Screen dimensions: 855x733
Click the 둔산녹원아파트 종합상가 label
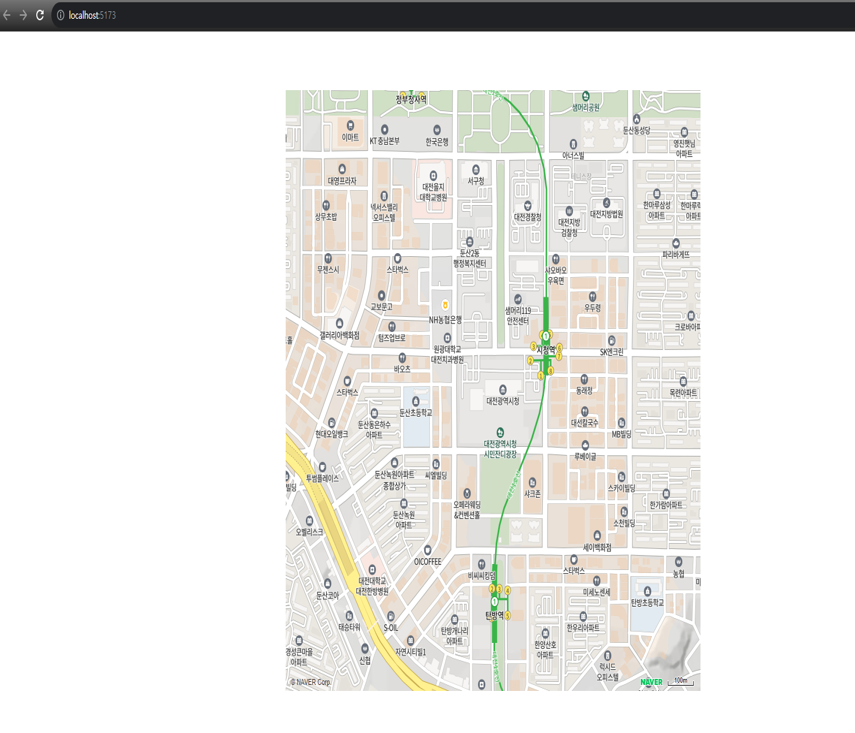[394, 480]
